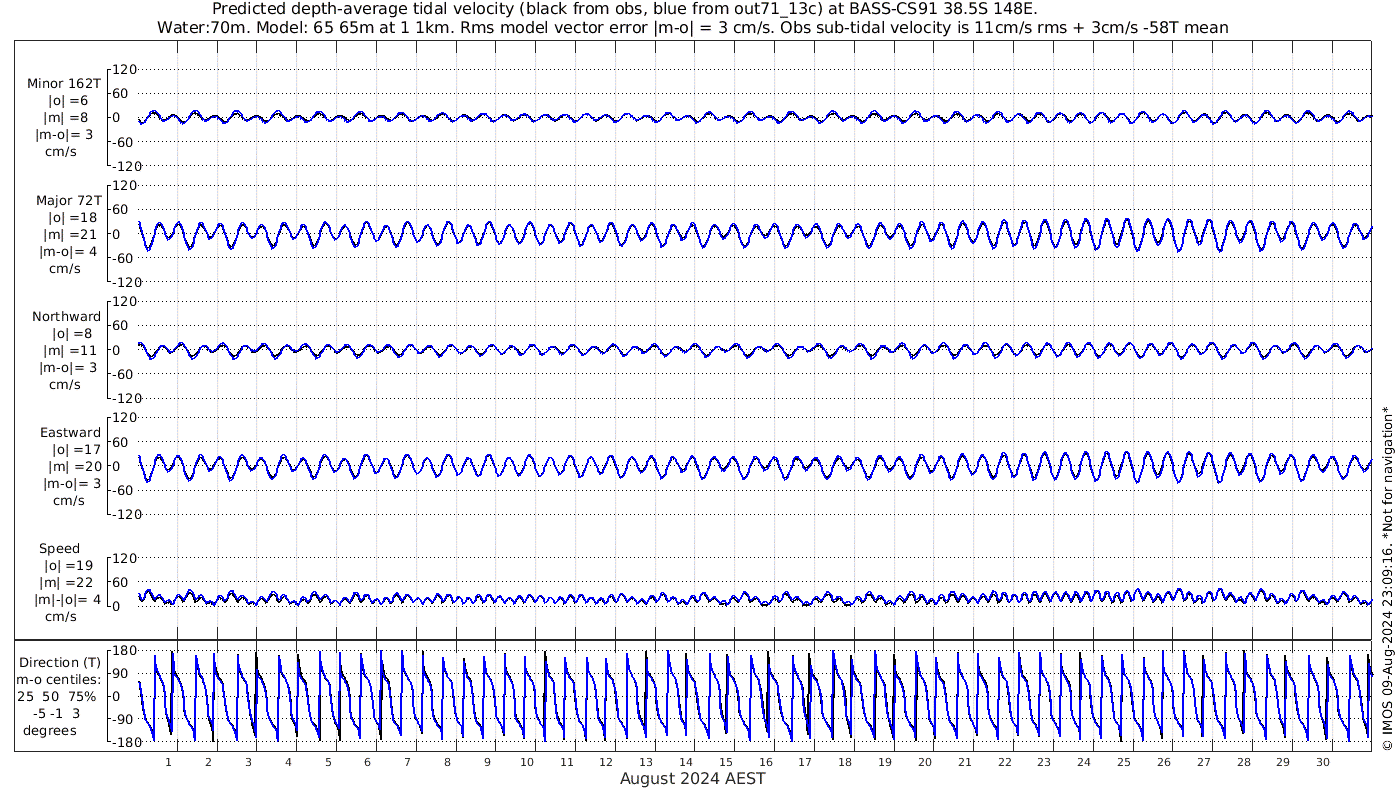1400x800 pixels.
Task: Select the "Major 72T" panel label
Action: 68,201
